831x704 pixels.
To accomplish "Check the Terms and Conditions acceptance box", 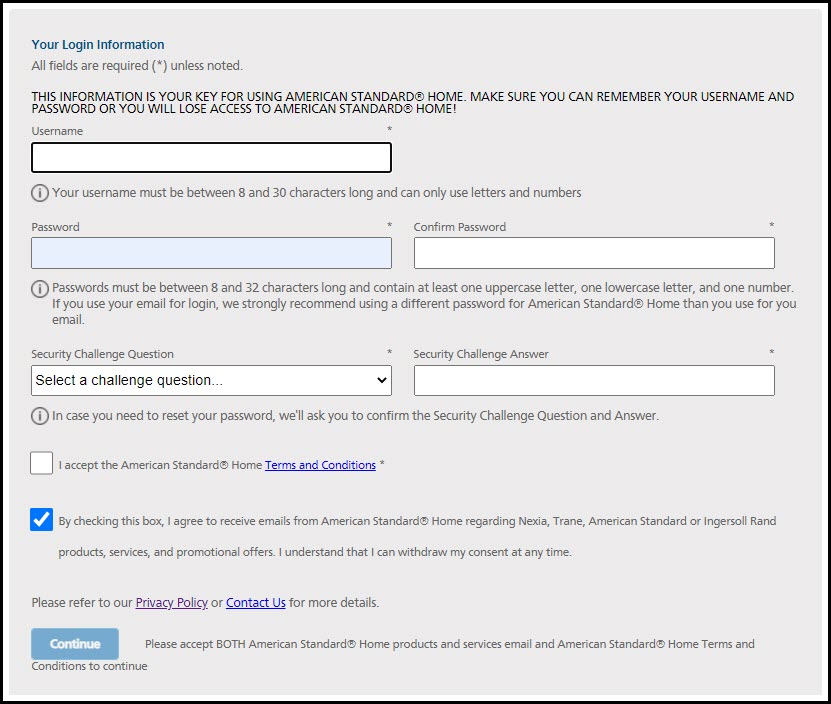I will [x=41, y=463].
